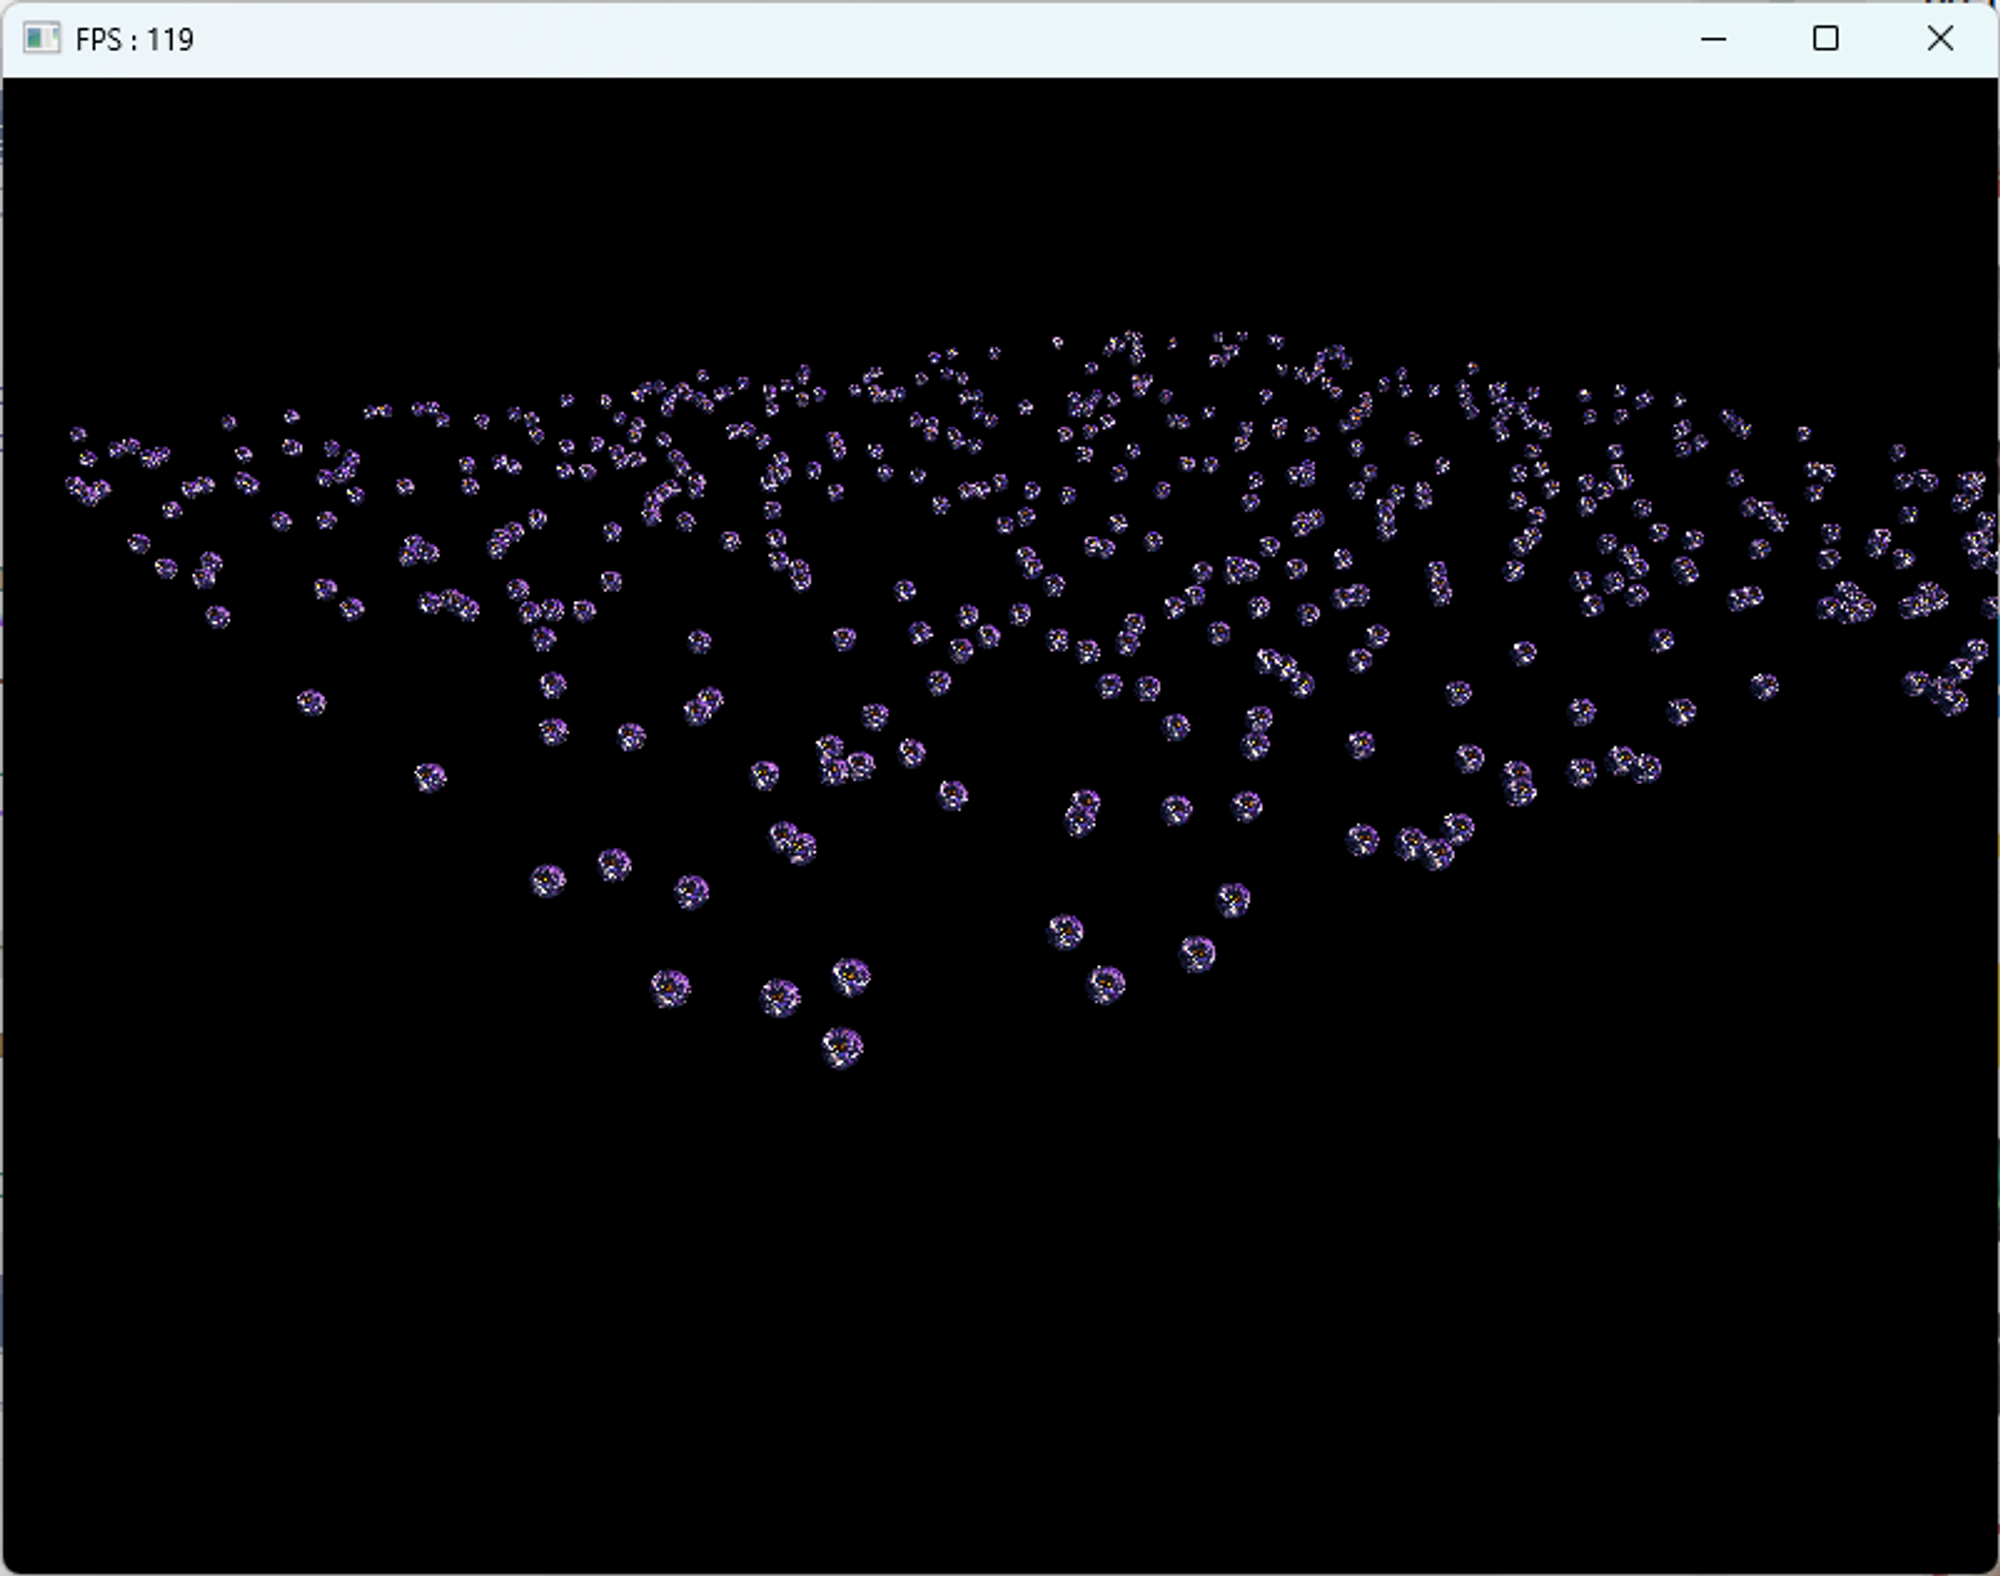Click the leftmost sphere of the lower-right foursome
The height and width of the screenshot is (1576, 2000).
point(1065,932)
